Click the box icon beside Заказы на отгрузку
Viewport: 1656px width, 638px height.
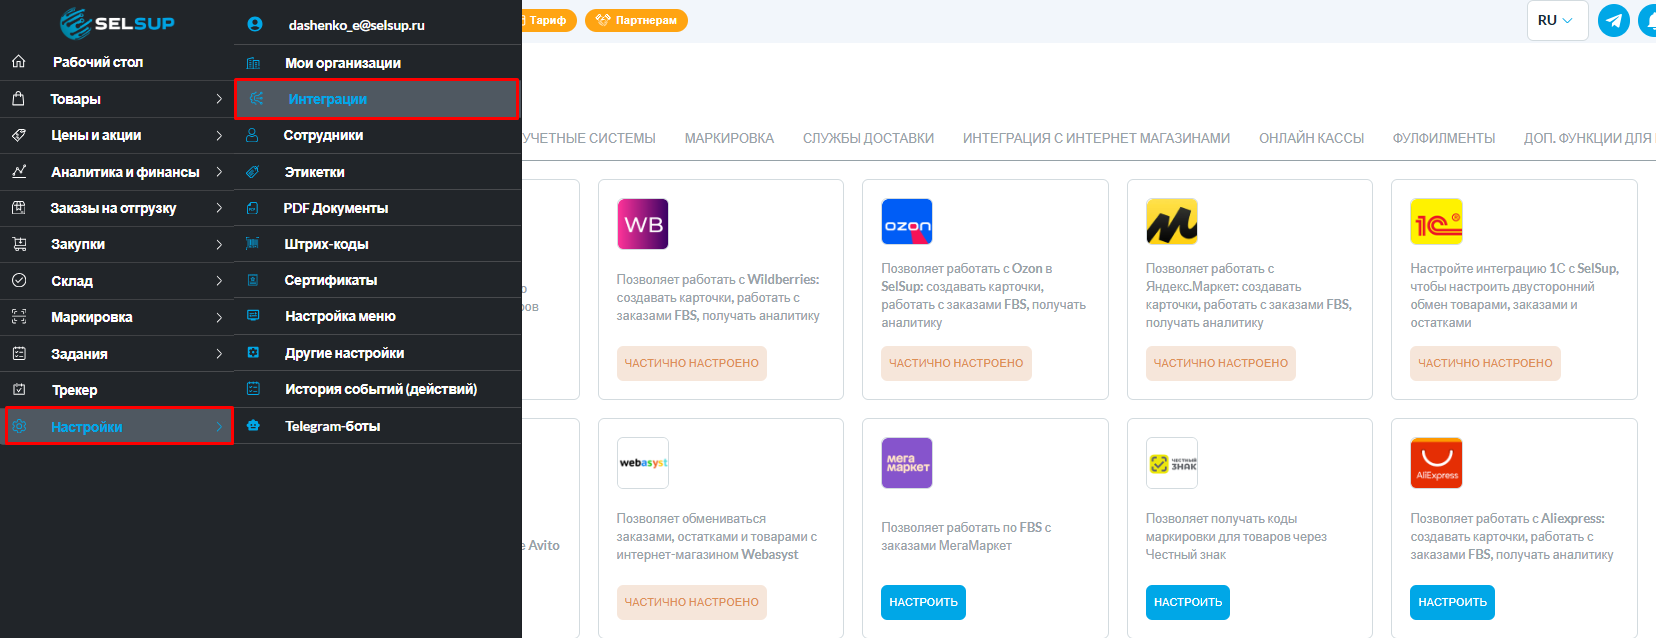click(19, 208)
